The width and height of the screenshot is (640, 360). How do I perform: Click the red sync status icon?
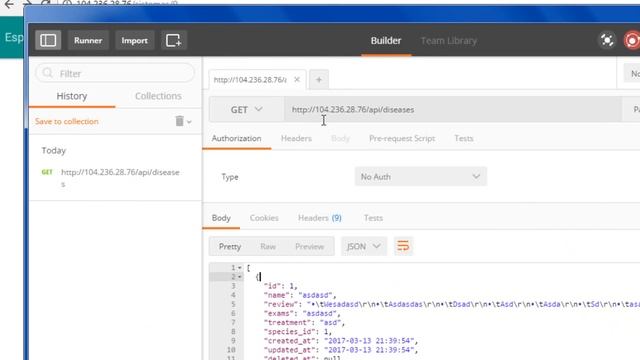click(x=632, y=40)
